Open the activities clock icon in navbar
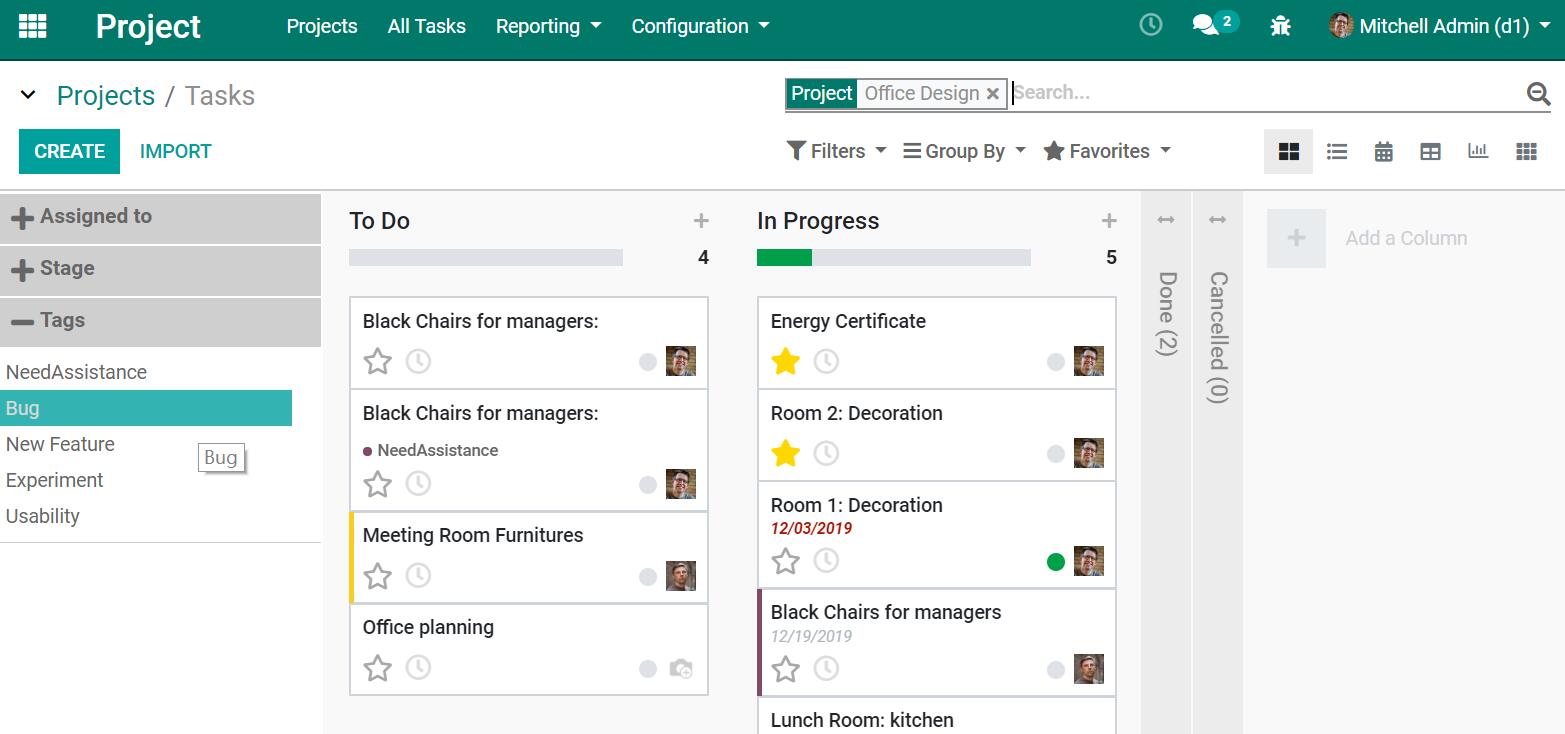Viewport: 1565px width, 734px height. (x=1151, y=26)
